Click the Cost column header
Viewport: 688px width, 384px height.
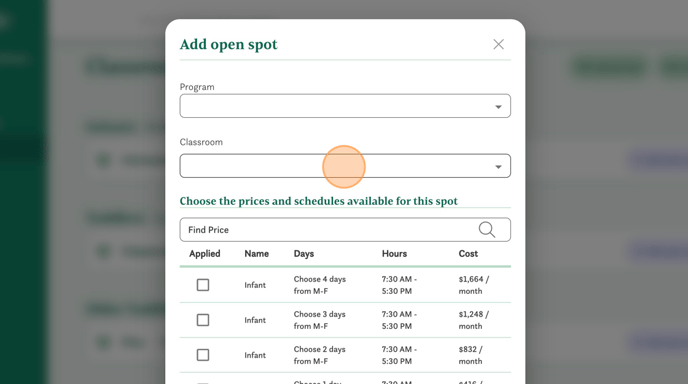(x=468, y=254)
